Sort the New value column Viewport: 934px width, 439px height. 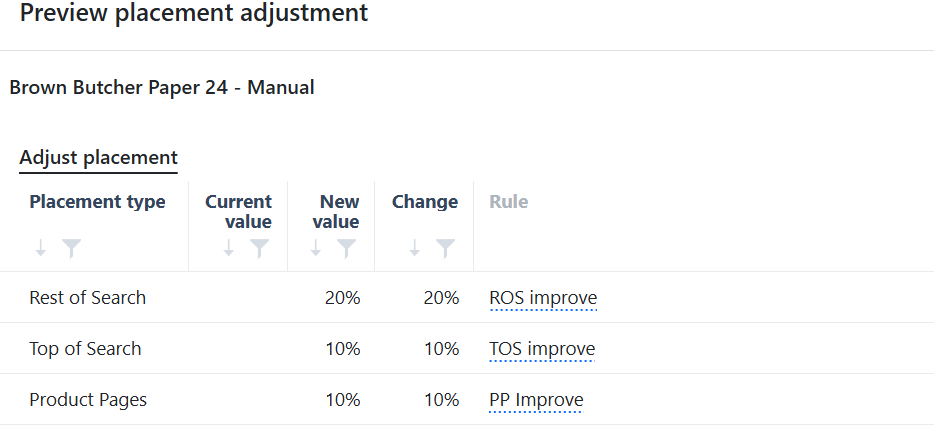pos(316,248)
